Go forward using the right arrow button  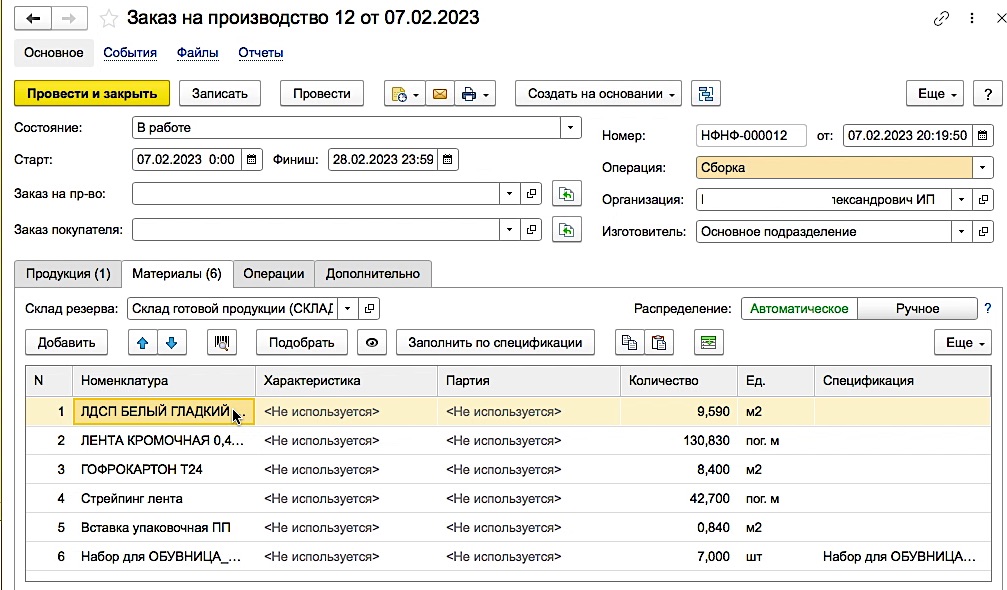point(69,18)
